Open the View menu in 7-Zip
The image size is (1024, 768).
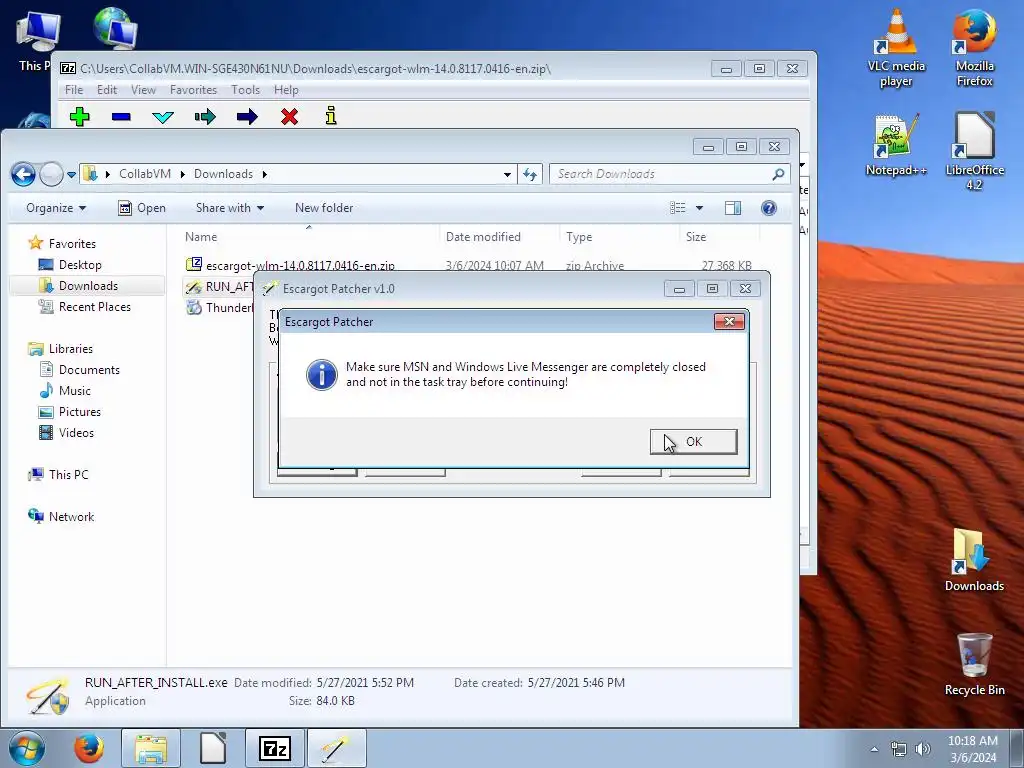point(143,89)
